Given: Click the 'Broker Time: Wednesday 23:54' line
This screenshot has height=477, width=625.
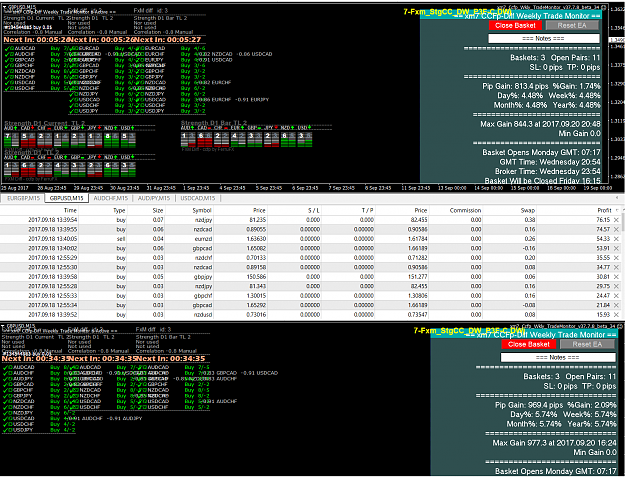Looking at the screenshot, I should point(548,171).
